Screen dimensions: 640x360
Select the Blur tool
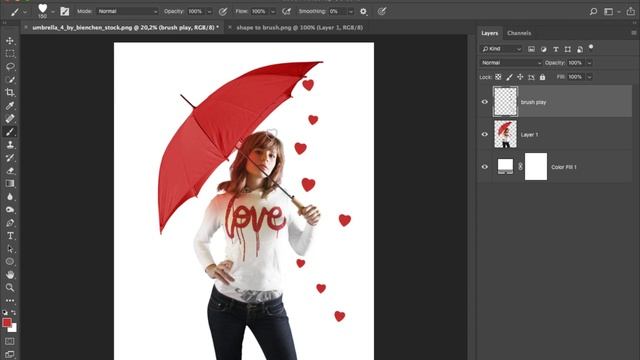(x=10, y=197)
